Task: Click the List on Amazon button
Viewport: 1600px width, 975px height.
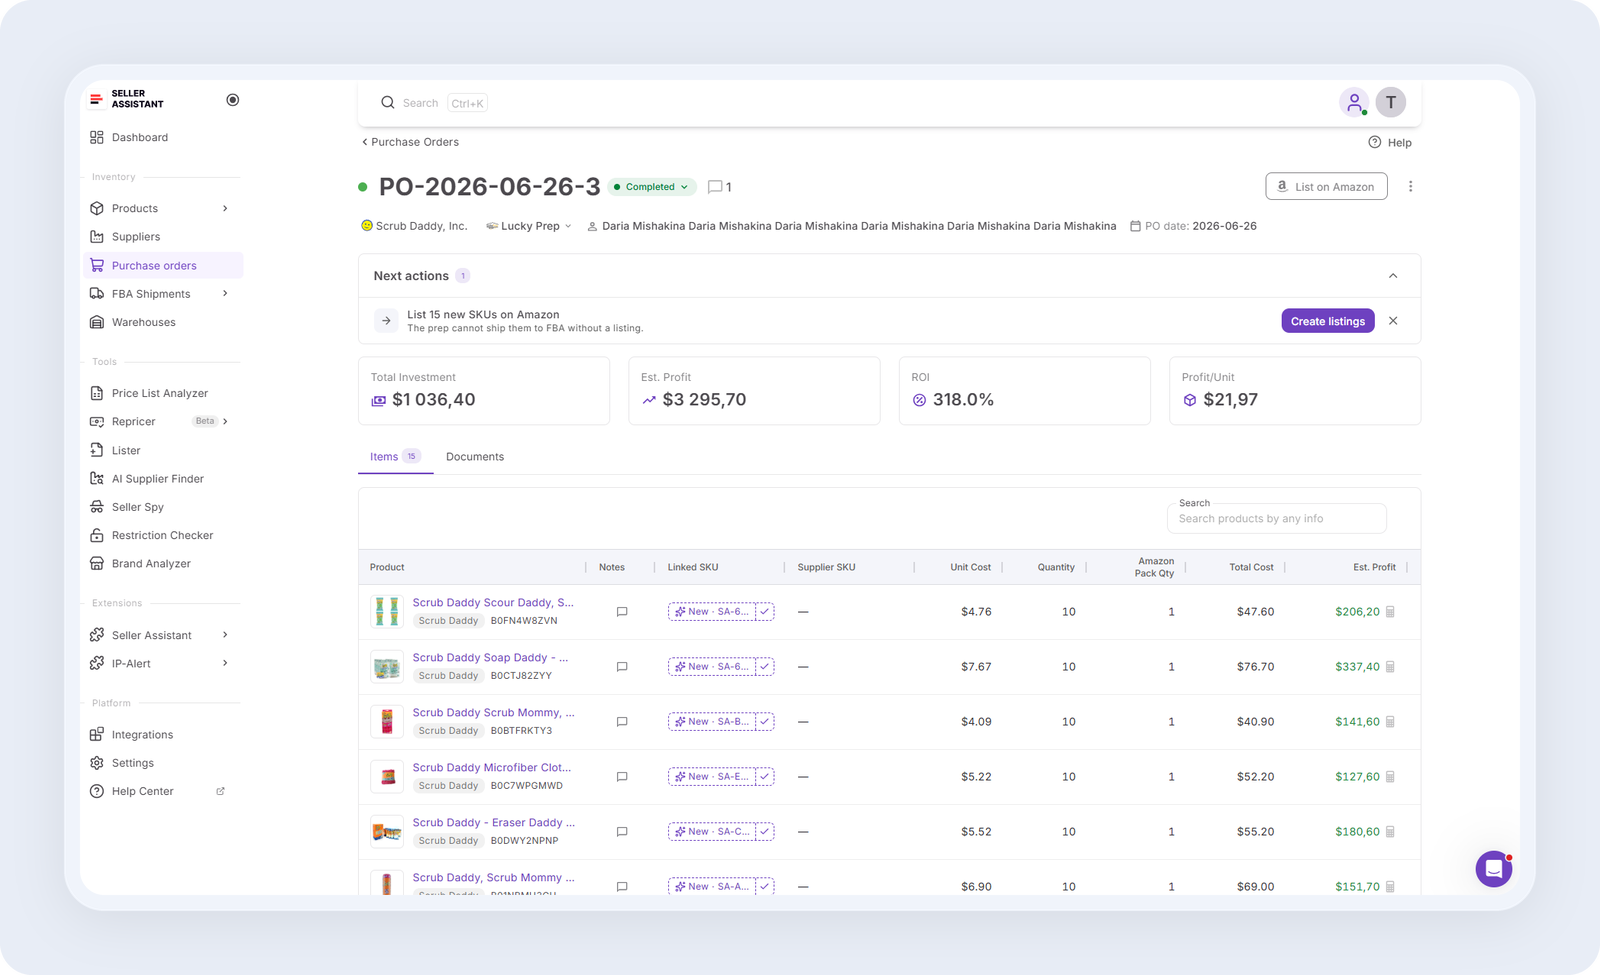Action: pyautogui.click(x=1326, y=187)
